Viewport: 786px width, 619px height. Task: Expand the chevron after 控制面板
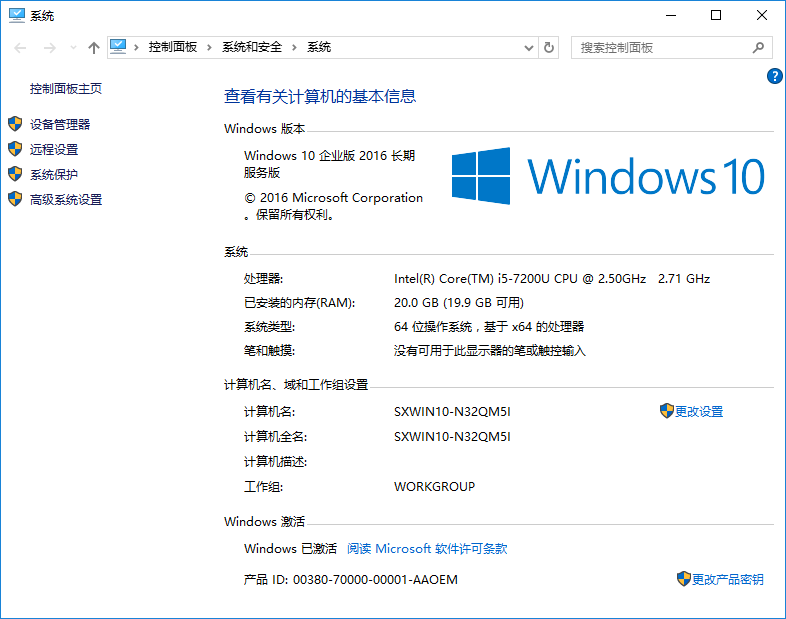pos(209,48)
